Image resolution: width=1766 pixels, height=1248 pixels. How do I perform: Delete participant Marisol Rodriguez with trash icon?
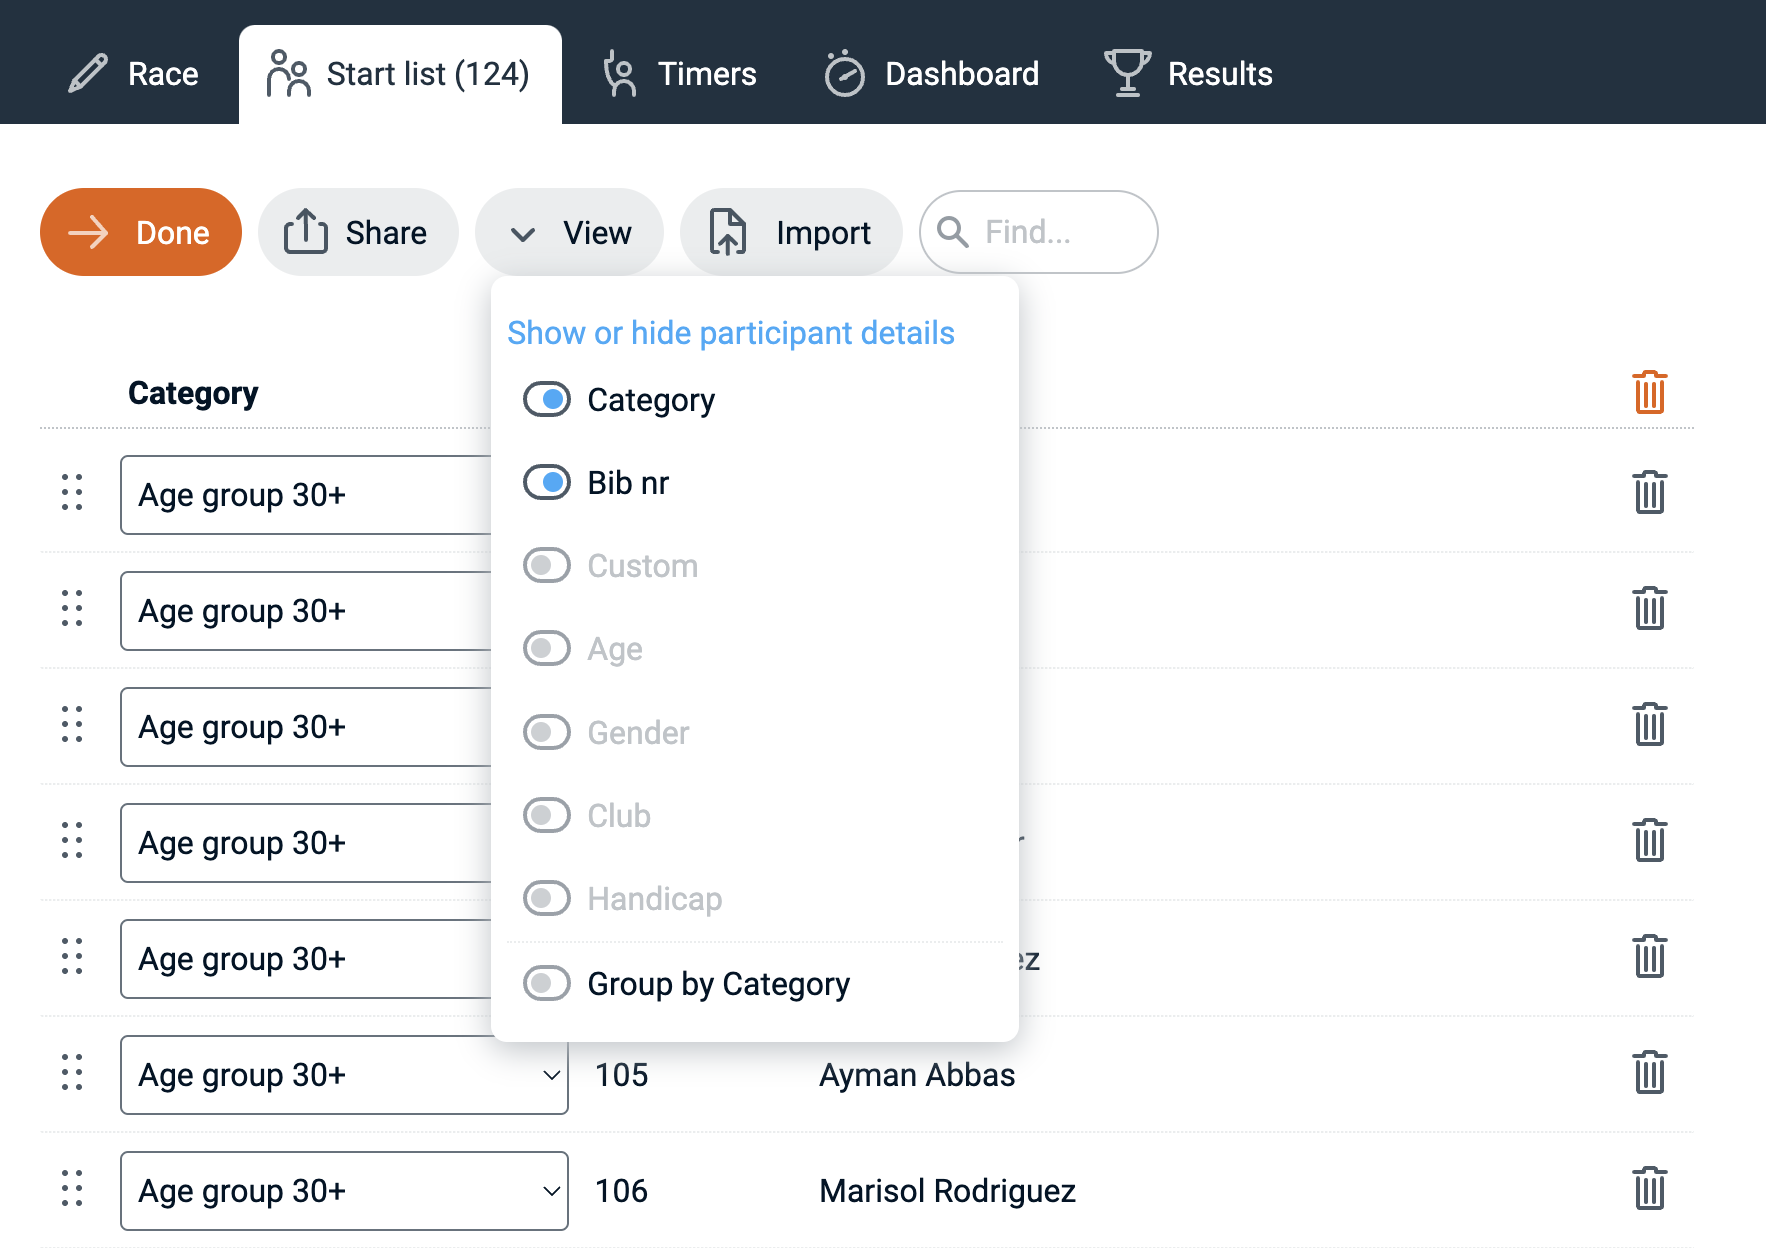[x=1649, y=1189]
